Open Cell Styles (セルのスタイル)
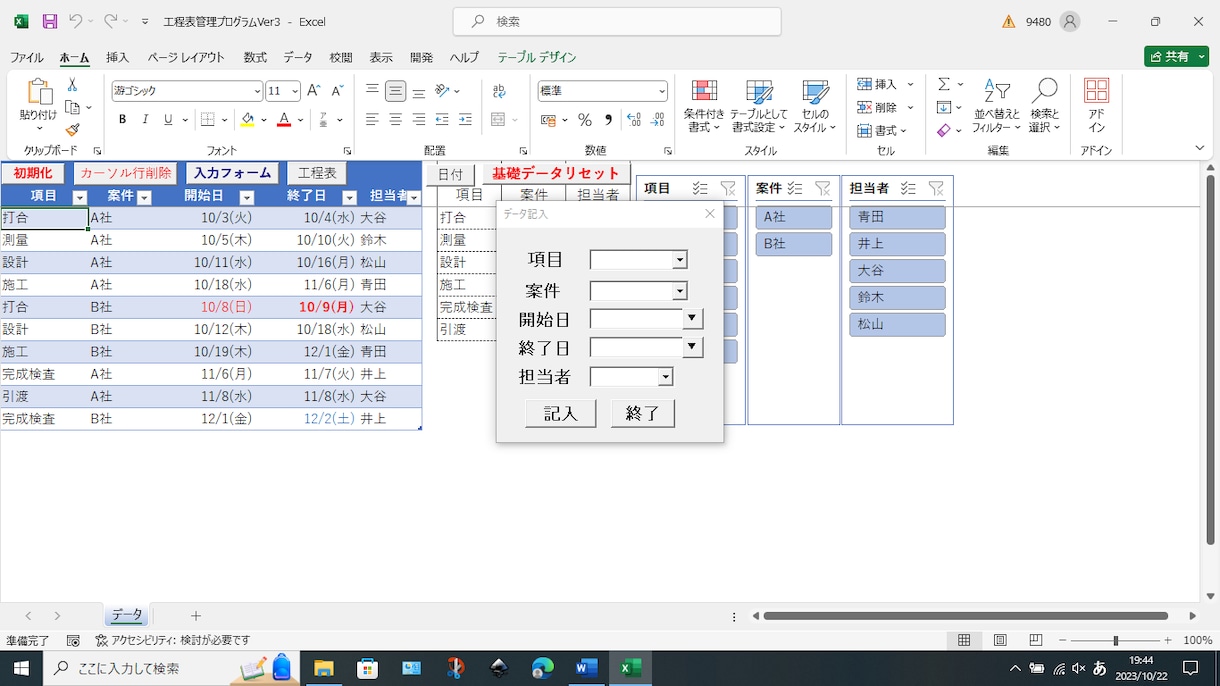This screenshot has width=1220, height=686. [x=815, y=107]
